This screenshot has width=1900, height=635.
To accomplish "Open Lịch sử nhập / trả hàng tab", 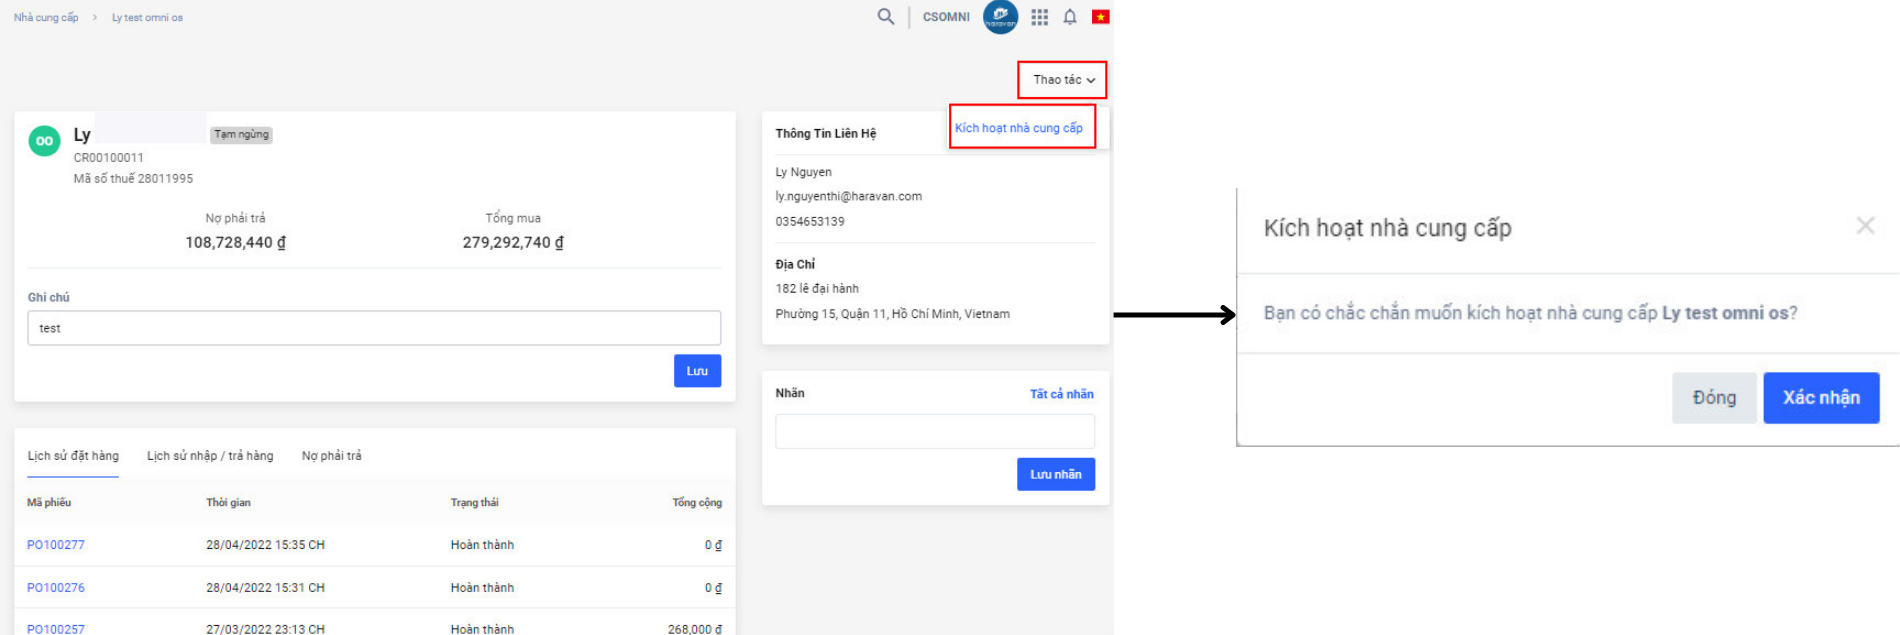I will (210, 456).
